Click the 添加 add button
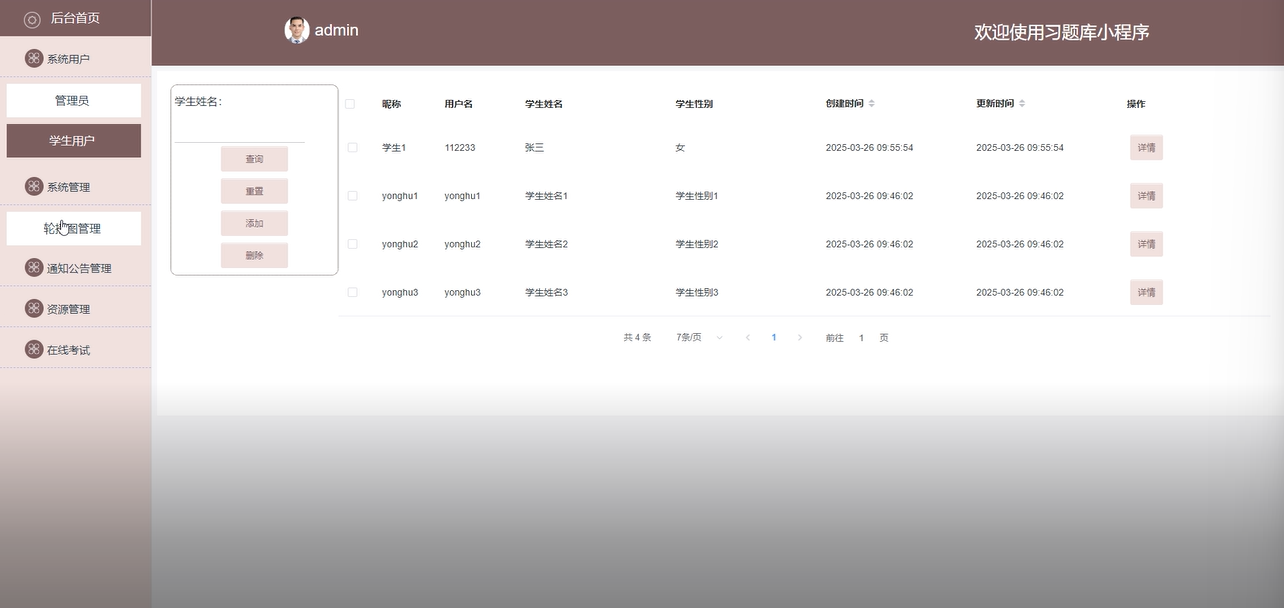The height and width of the screenshot is (608, 1284). (x=254, y=223)
